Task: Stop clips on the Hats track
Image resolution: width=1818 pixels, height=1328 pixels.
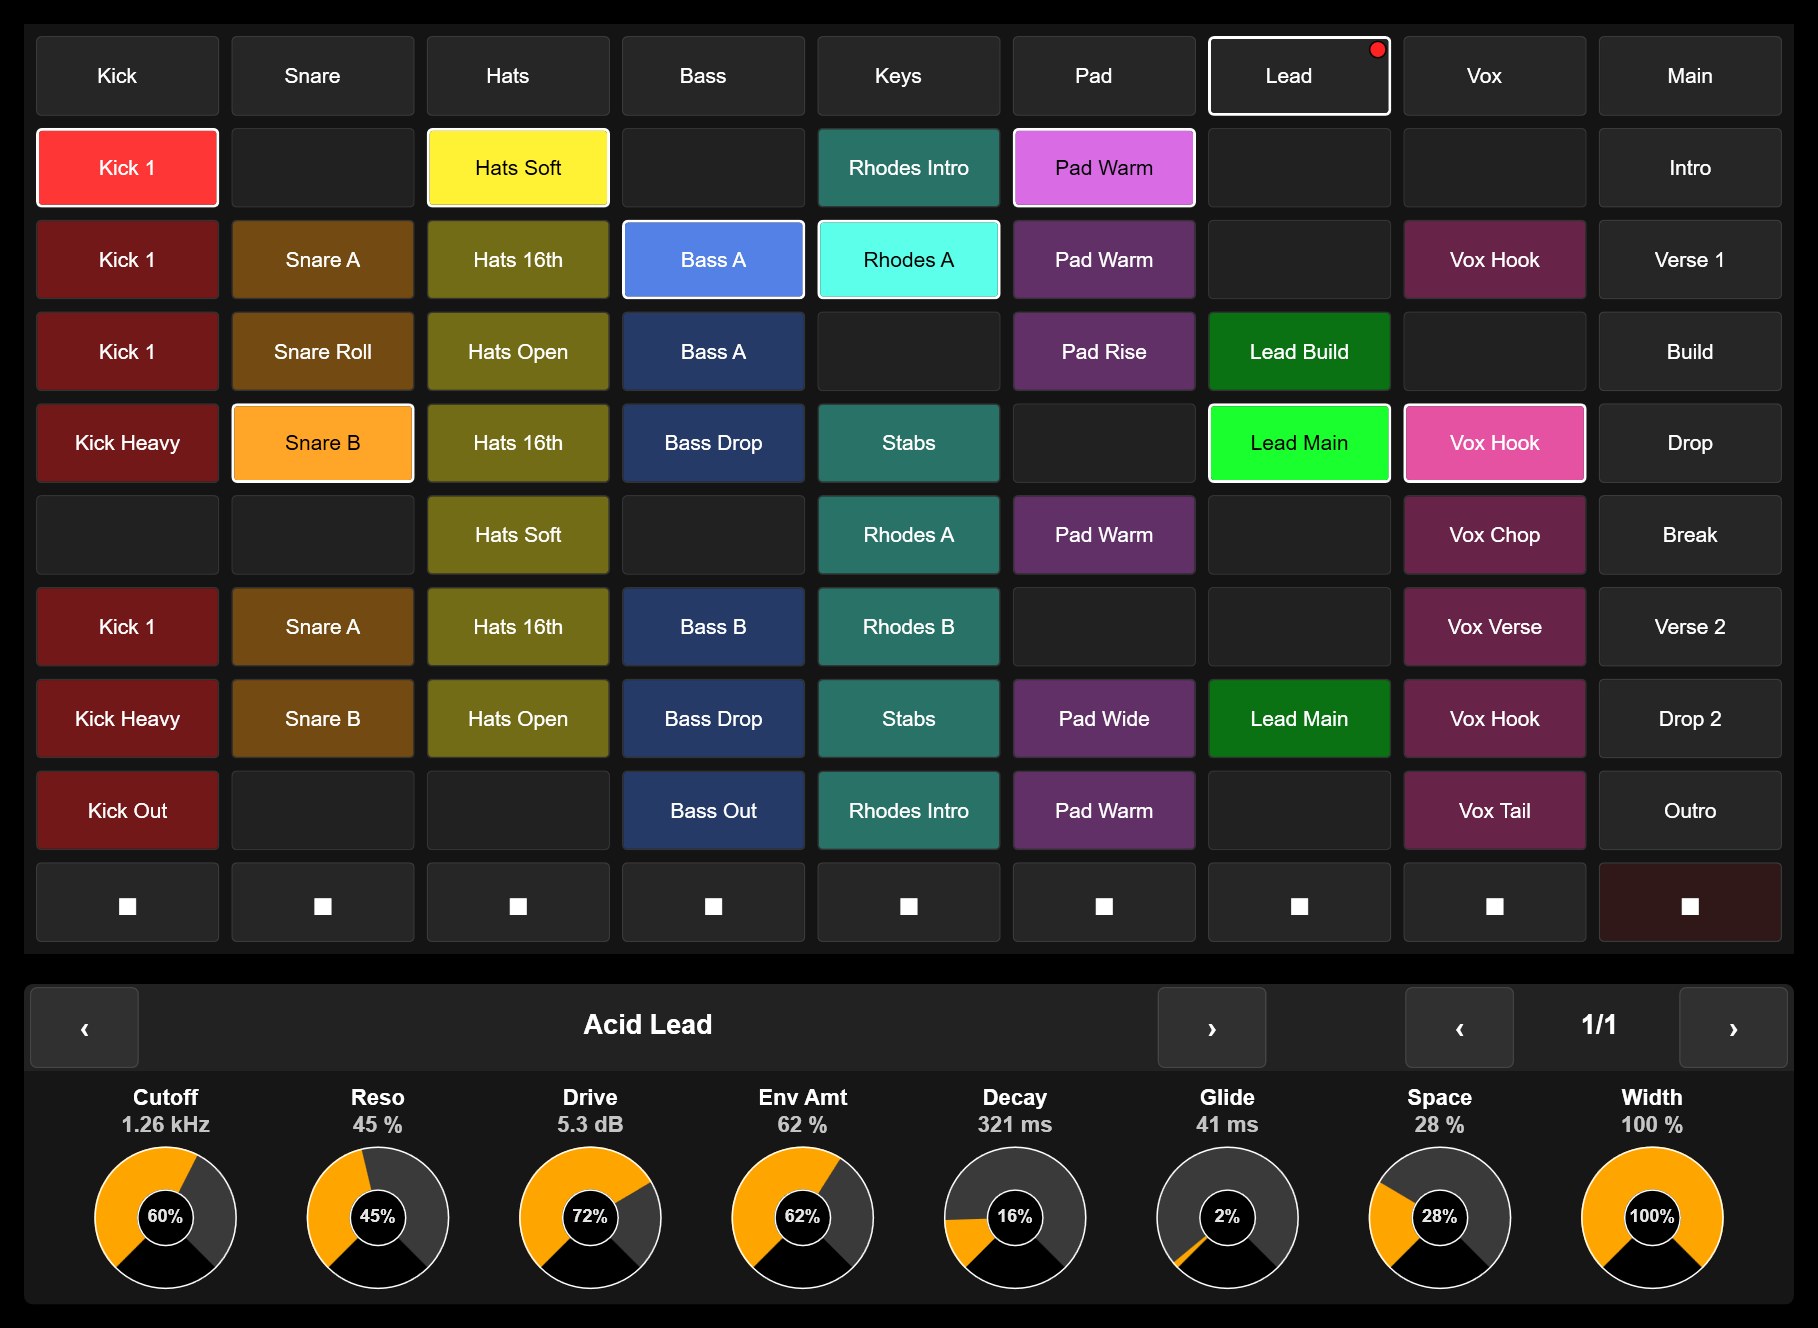Action: tap(518, 902)
